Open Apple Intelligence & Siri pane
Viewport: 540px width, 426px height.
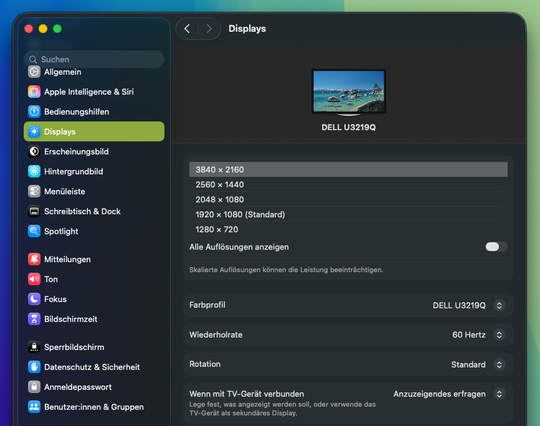[x=94, y=92]
